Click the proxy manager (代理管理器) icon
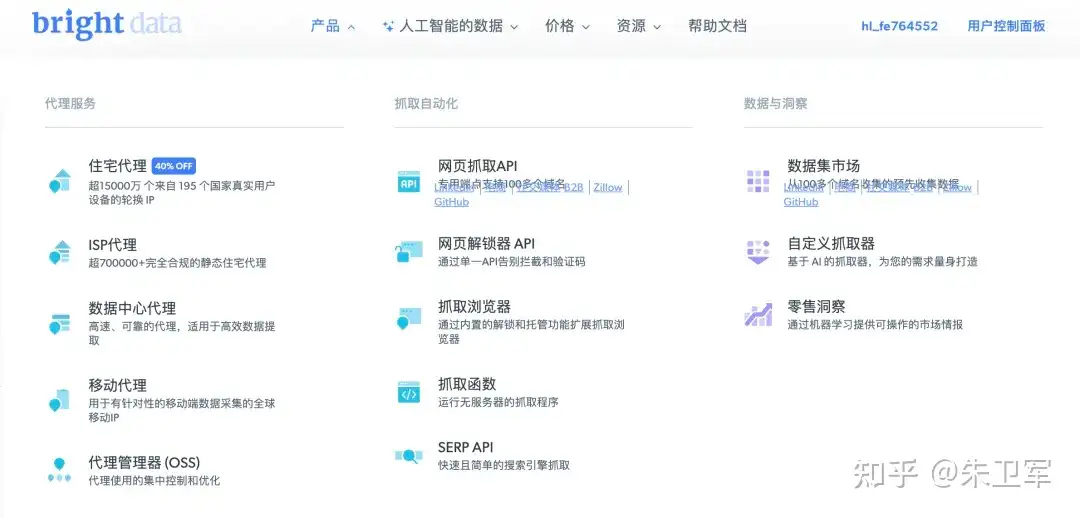Image resolution: width=1080 pixels, height=518 pixels. point(60,470)
